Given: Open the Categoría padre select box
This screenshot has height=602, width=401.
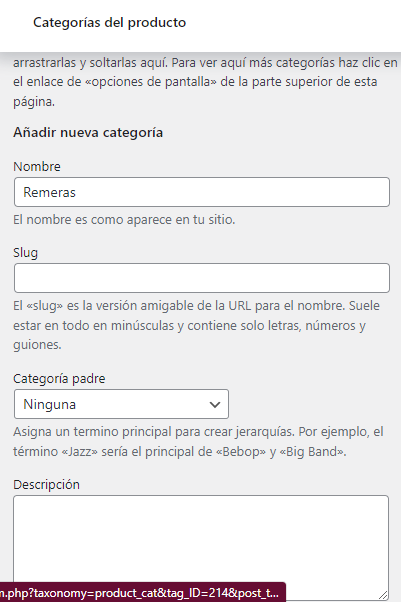Looking at the screenshot, I should click(x=121, y=404).
